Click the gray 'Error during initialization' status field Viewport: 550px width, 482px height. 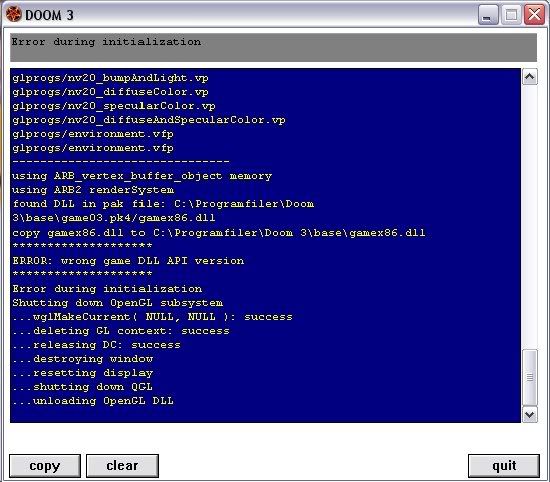point(273,47)
